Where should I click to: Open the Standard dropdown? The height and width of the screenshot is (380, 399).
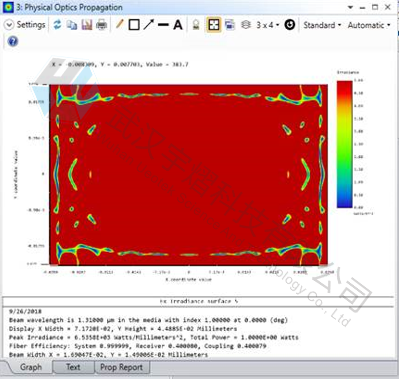pos(322,25)
